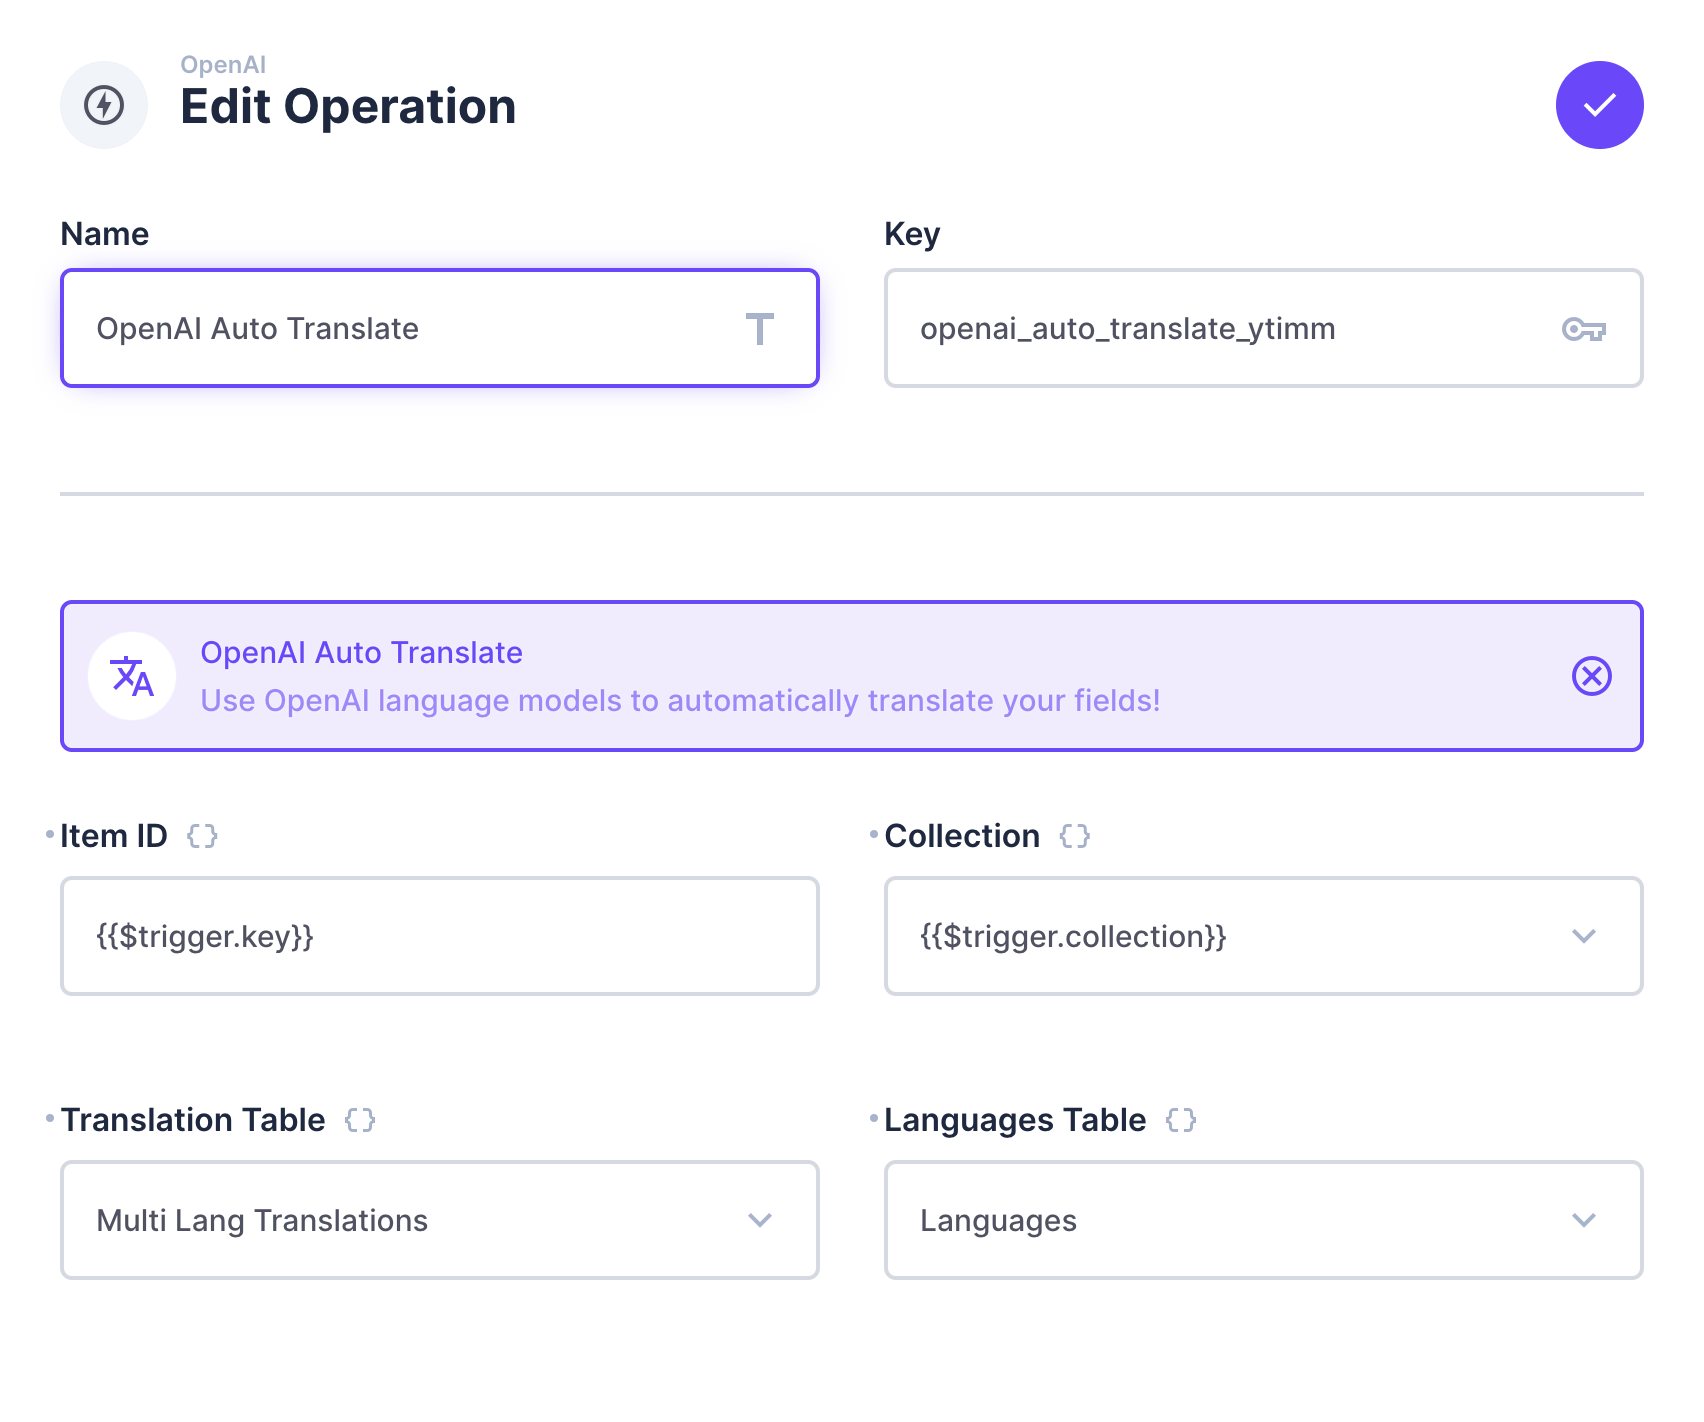Remove OpenAI Auto Translate with circled X
This screenshot has width=1704, height=1422.
(1592, 676)
